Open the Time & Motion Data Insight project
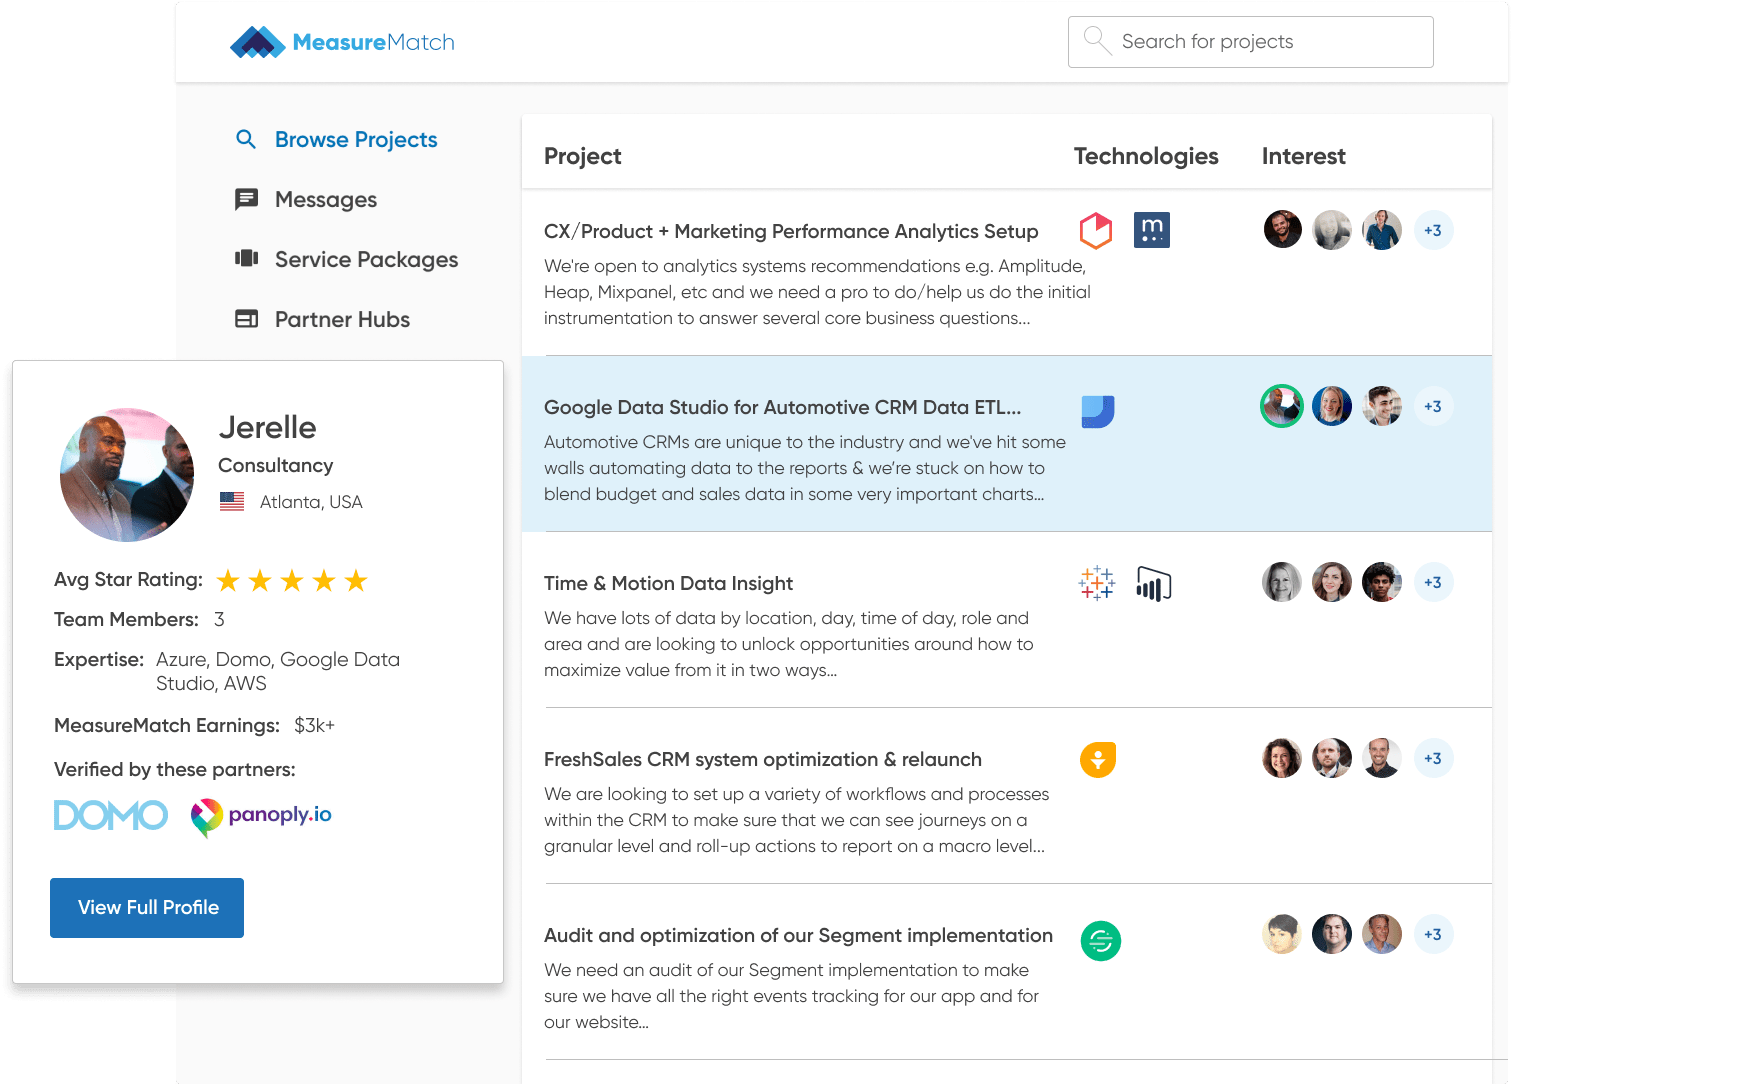Screen dimensions: 1740x1084 tap(668, 584)
